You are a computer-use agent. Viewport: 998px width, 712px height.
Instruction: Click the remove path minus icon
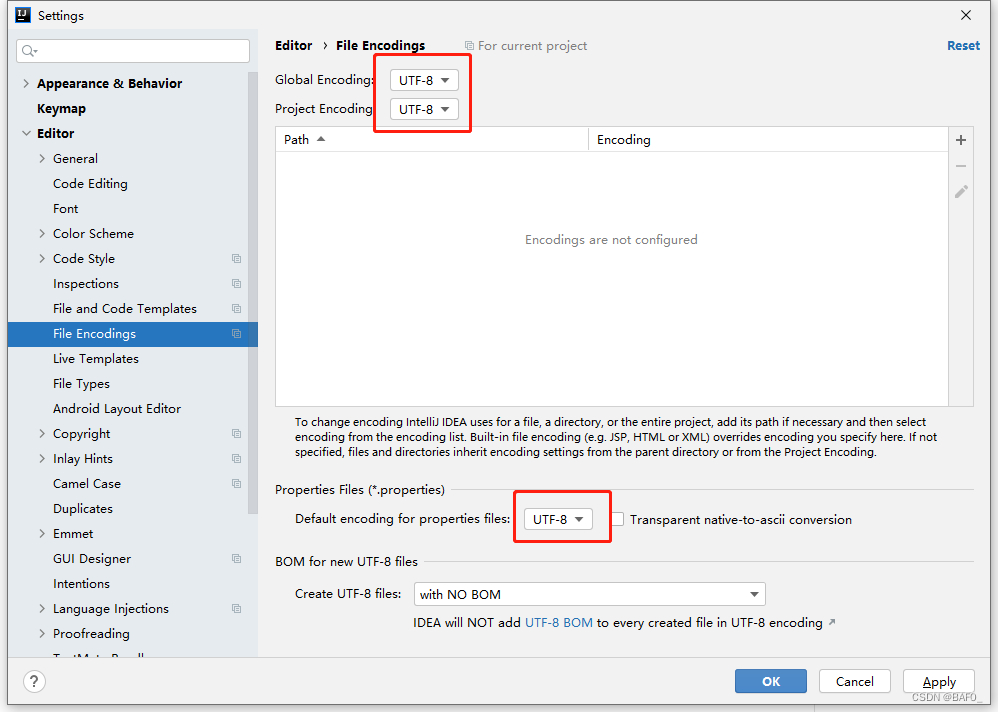coord(960,166)
